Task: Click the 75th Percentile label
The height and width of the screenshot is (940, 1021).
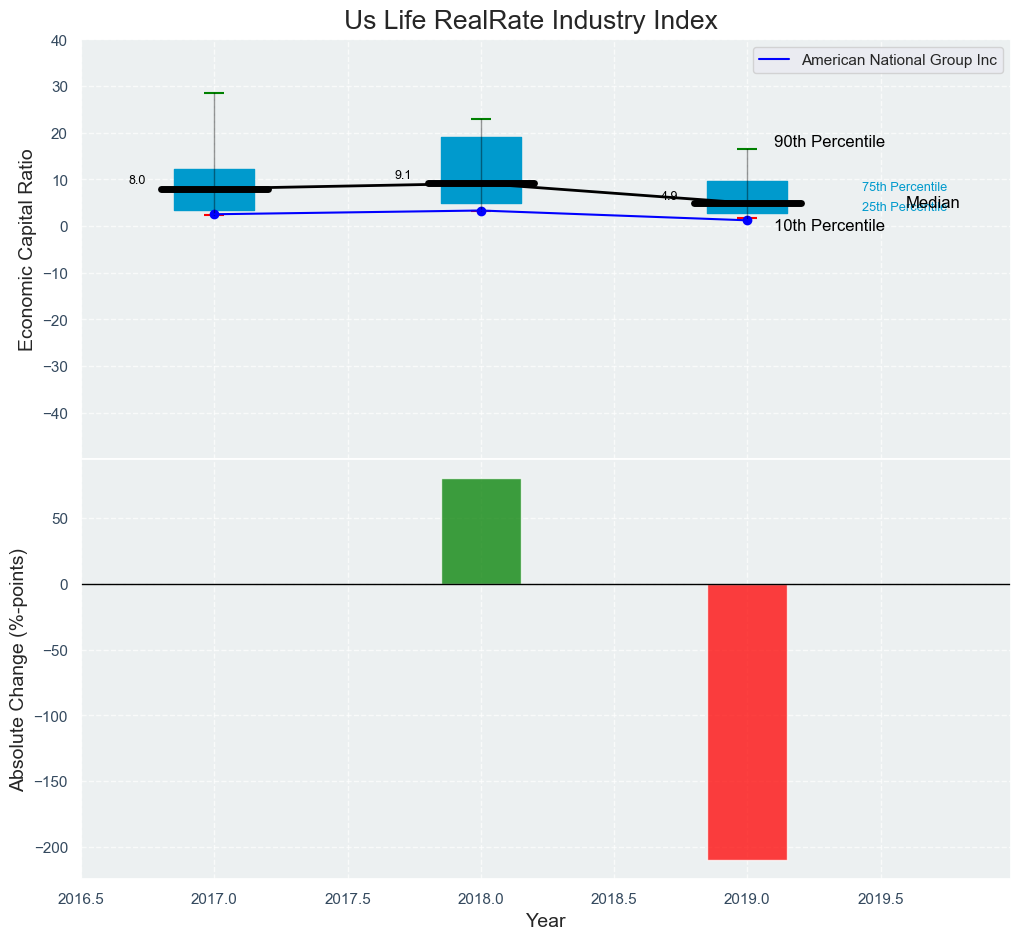Action: tap(904, 187)
